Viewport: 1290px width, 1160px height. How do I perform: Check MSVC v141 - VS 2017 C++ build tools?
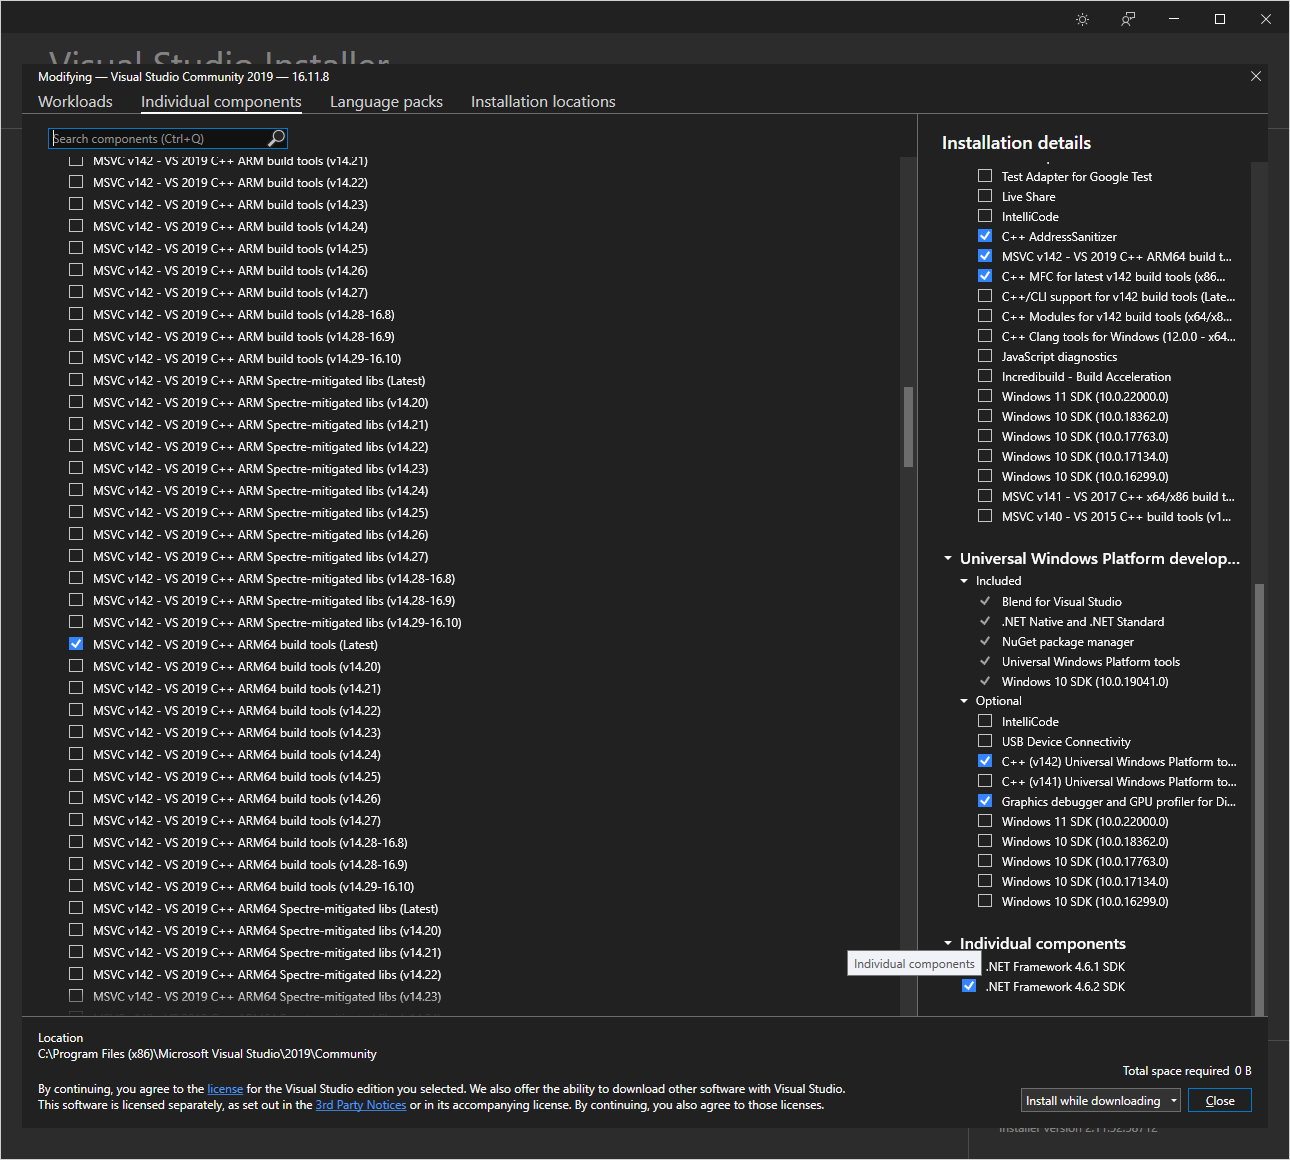tap(985, 496)
